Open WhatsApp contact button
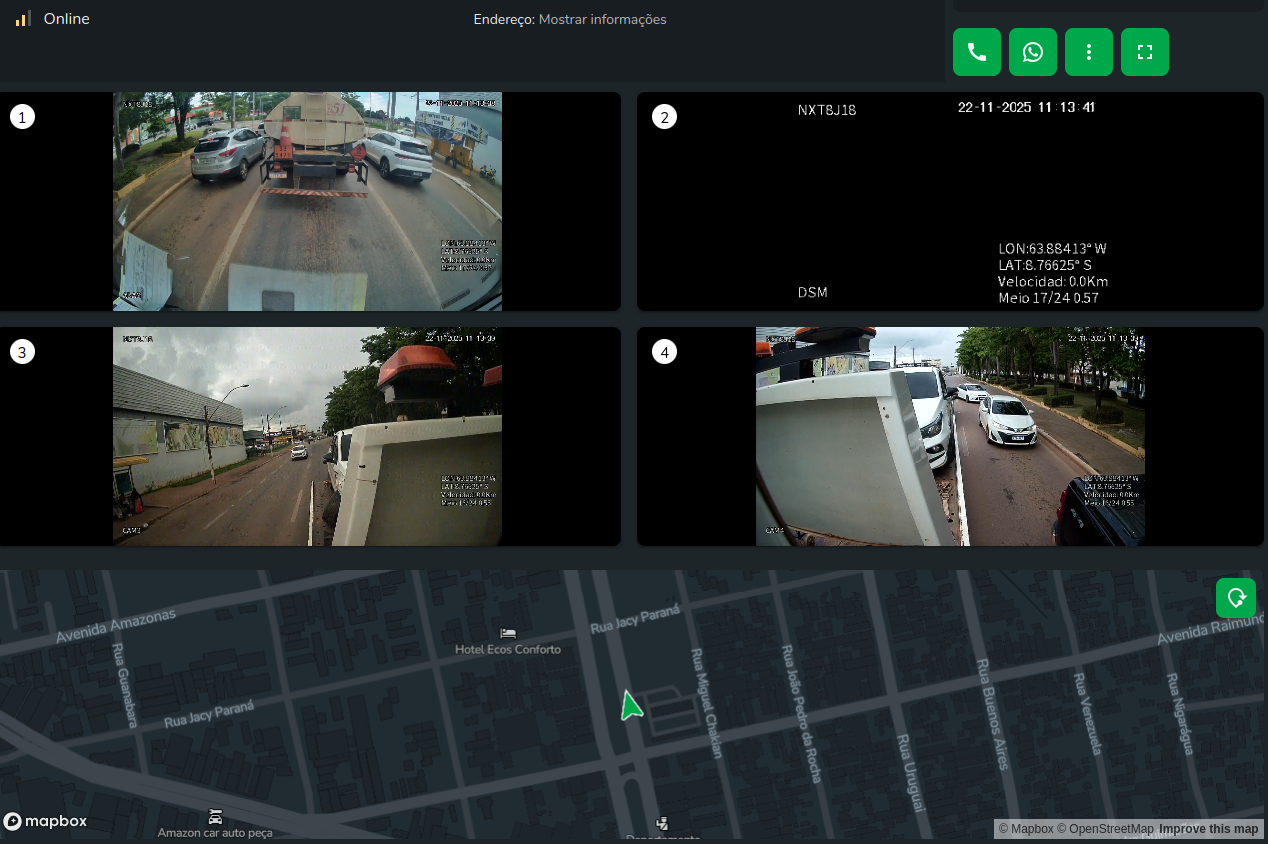Viewport: 1268px width, 844px height. click(x=1032, y=52)
